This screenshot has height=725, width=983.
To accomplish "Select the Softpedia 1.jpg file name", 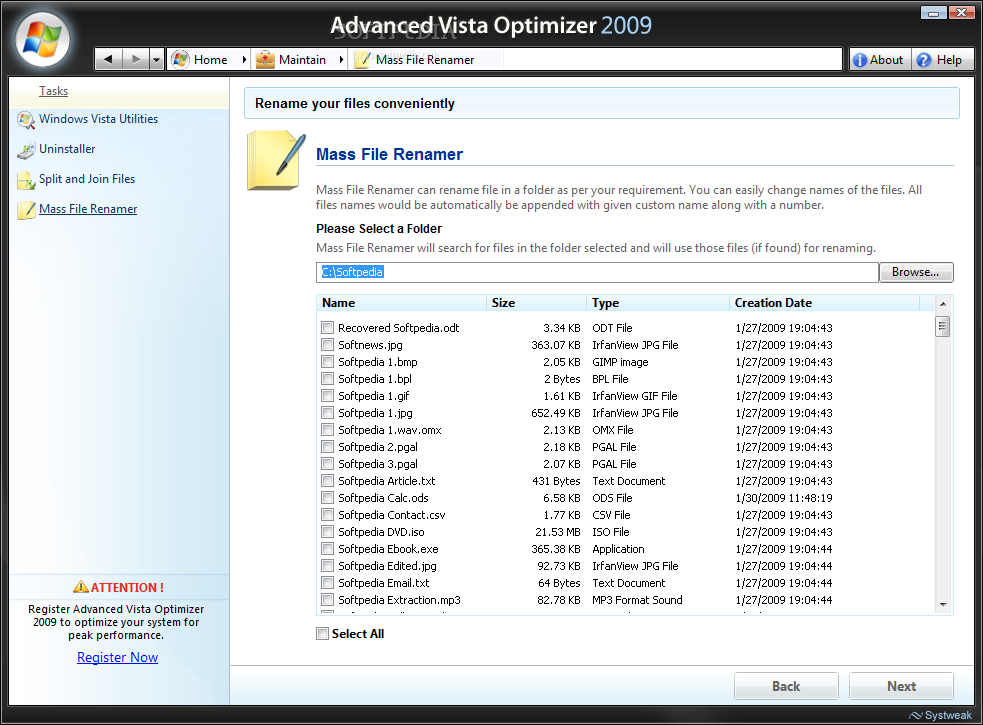I will tap(376, 413).
